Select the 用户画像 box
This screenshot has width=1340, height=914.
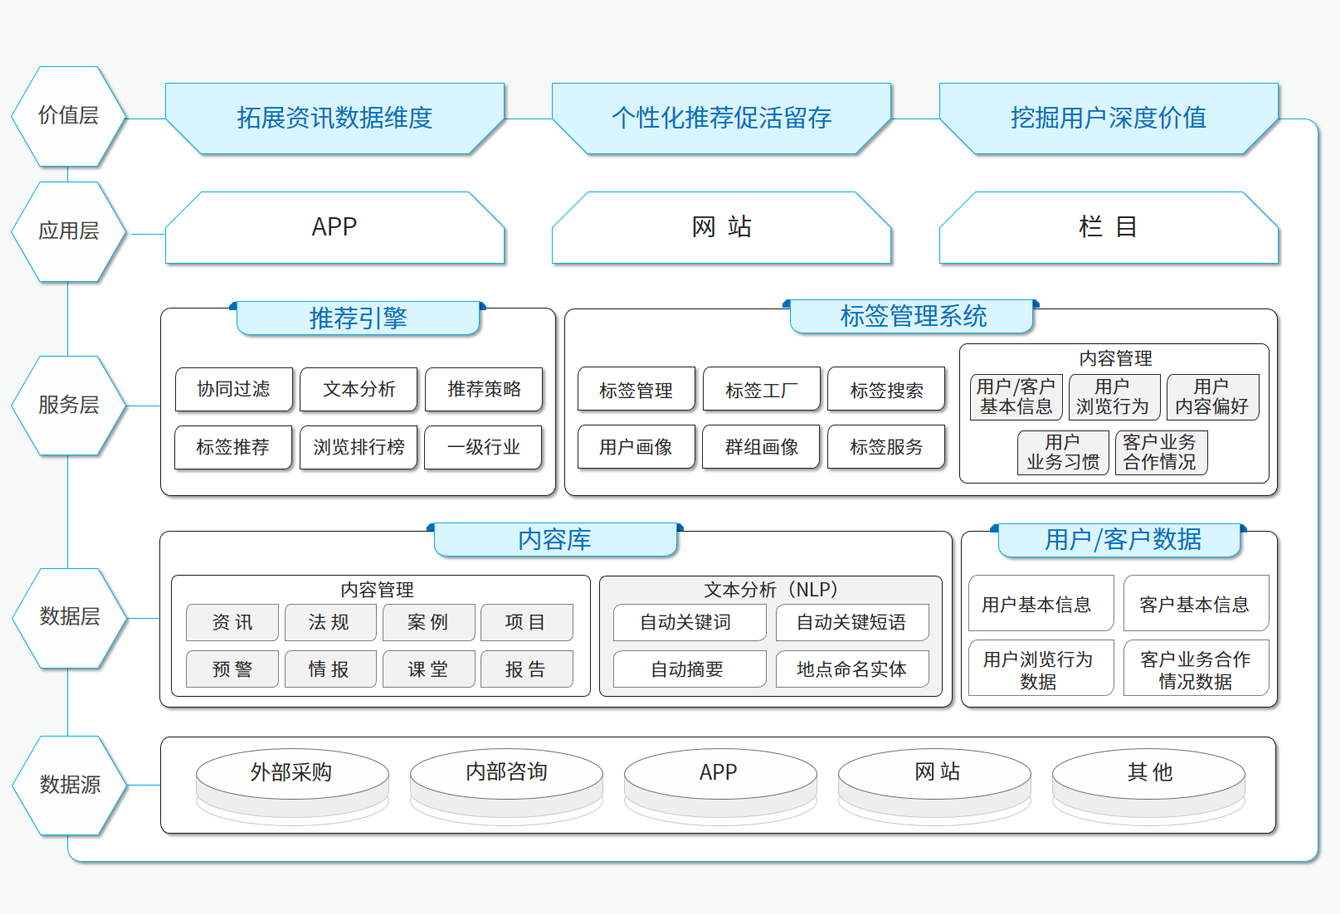click(x=636, y=447)
